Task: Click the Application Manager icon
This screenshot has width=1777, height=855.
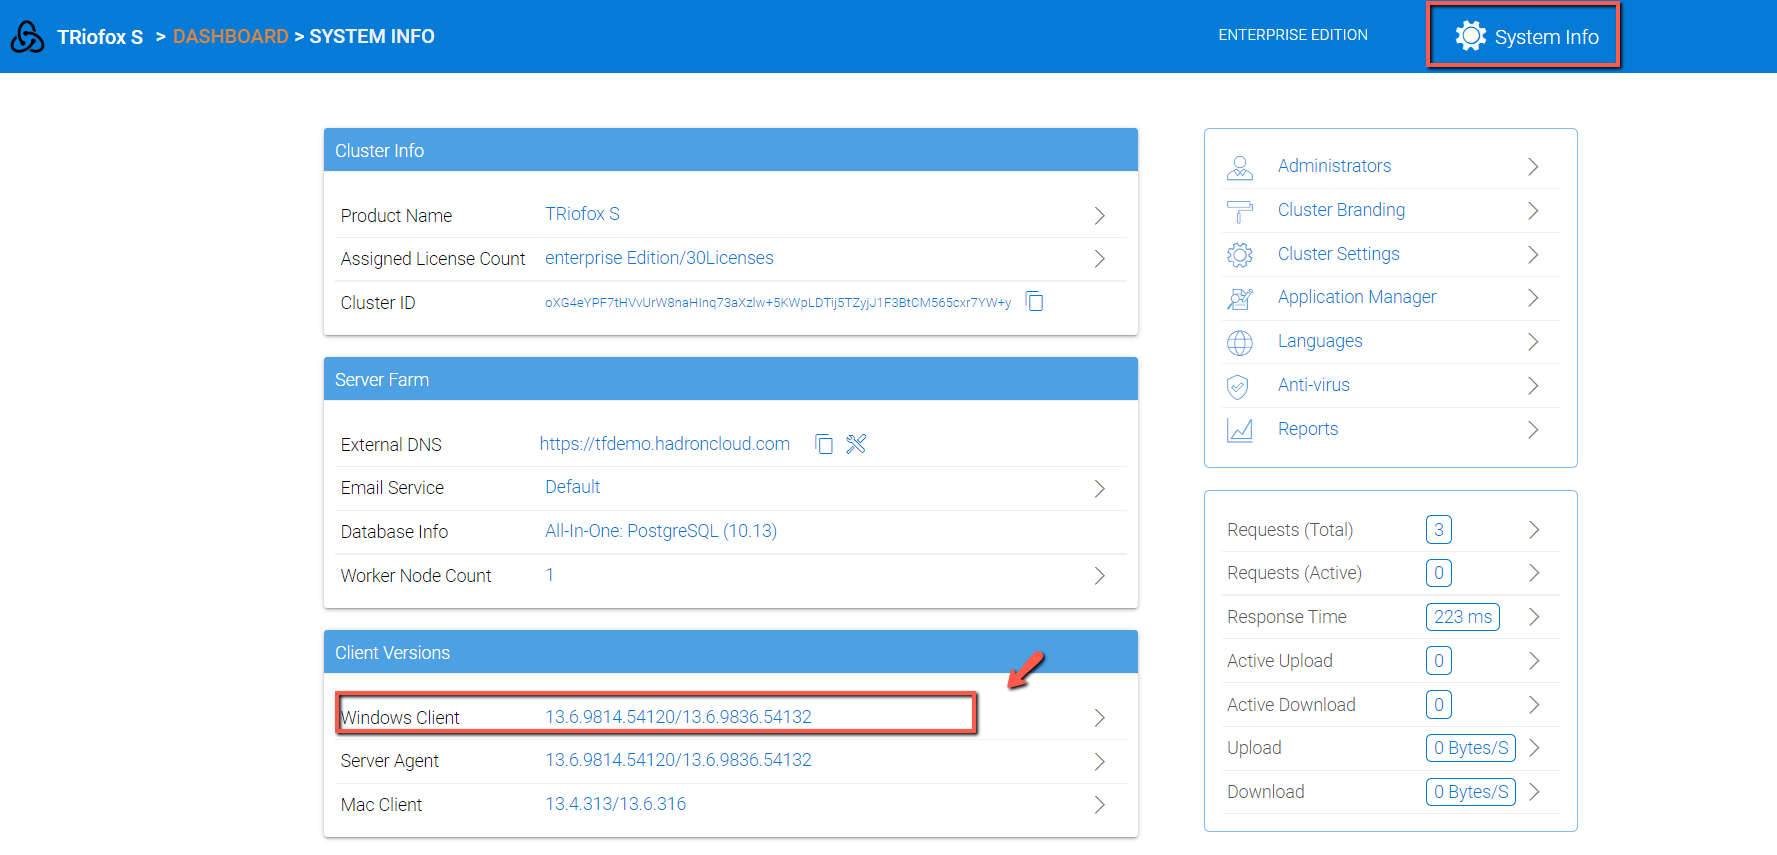Action: click(1240, 298)
